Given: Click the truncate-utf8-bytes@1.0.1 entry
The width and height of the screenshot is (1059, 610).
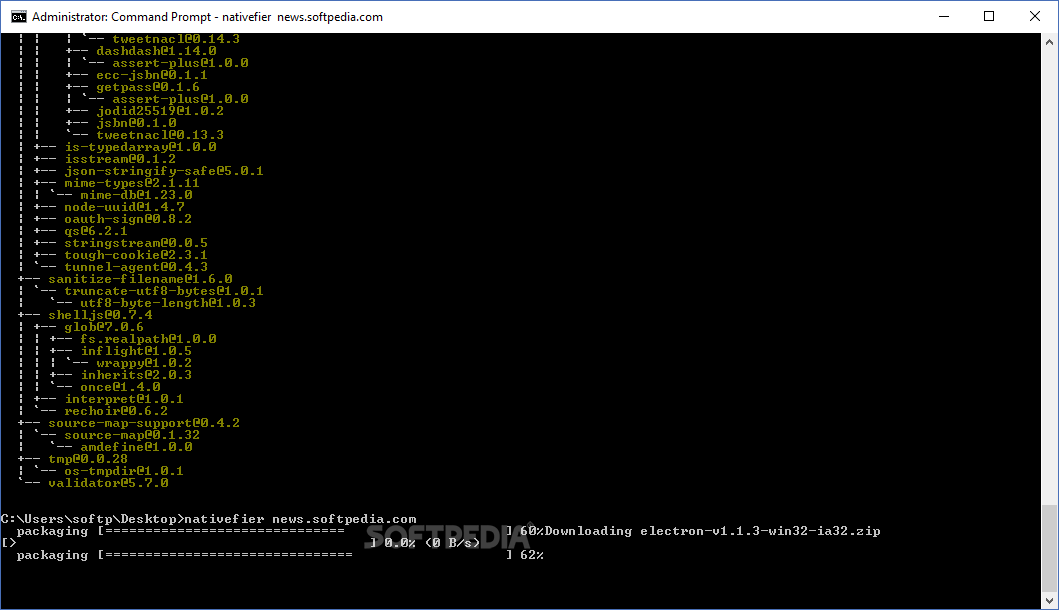Looking at the screenshot, I should (x=164, y=292).
